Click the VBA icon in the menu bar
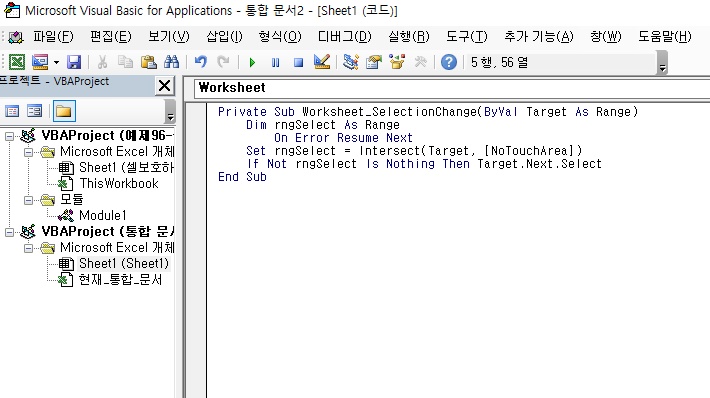 (x=15, y=37)
